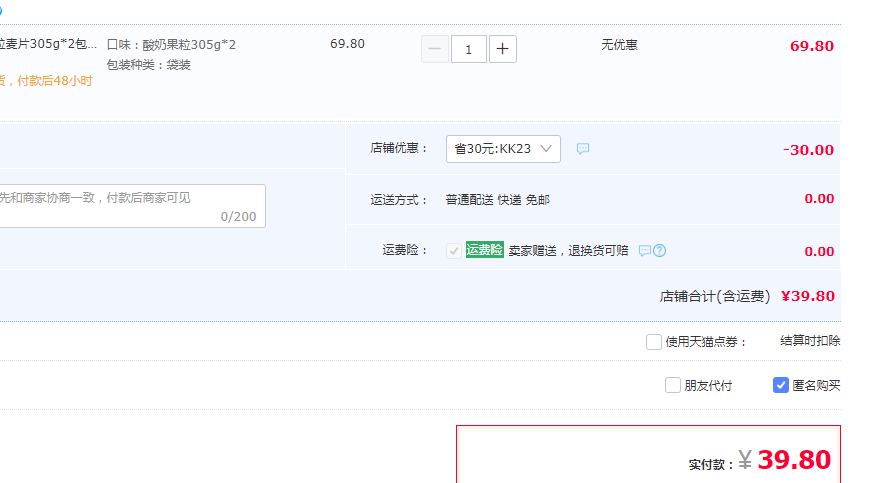
Task: Open the comment icon beside 退换货可赔
Action: click(644, 250)
